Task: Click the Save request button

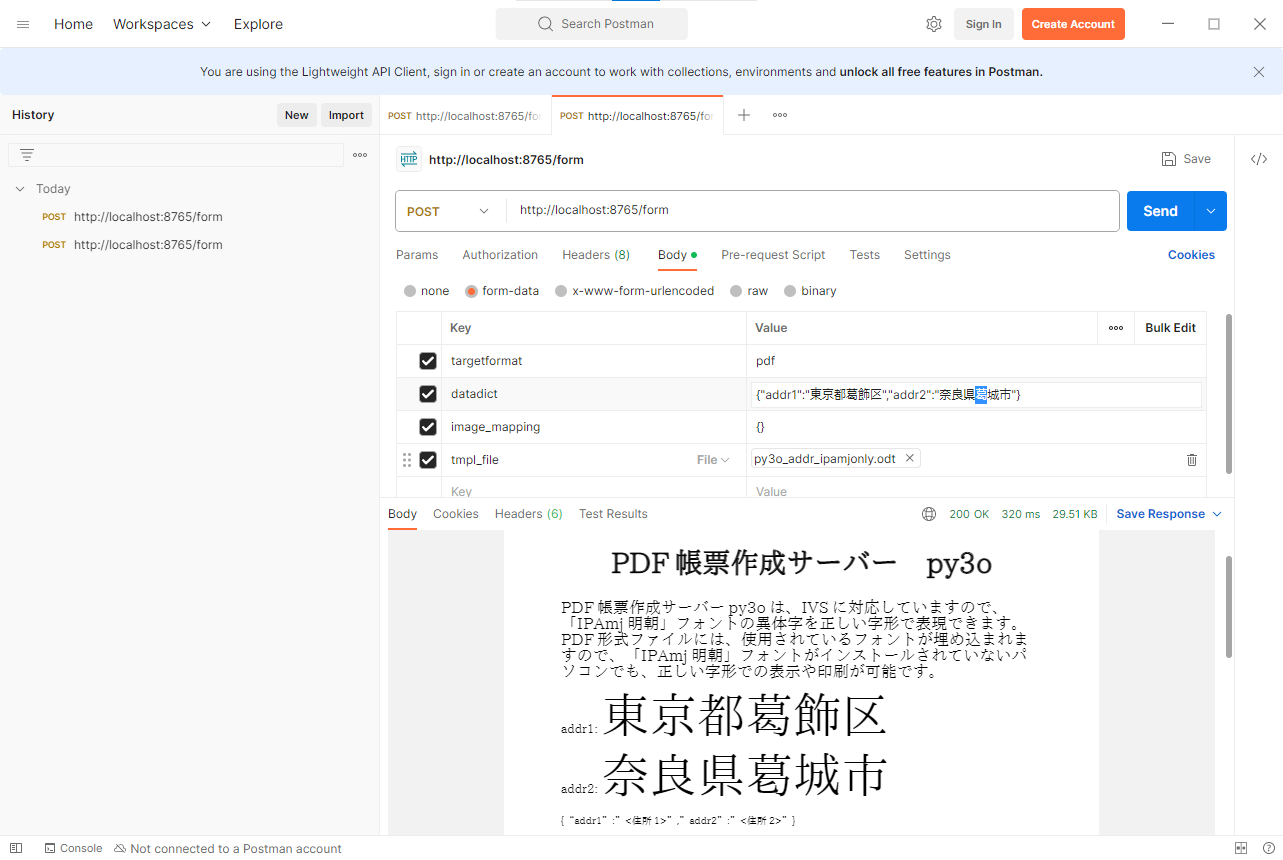Action: tap(1186, 159)
